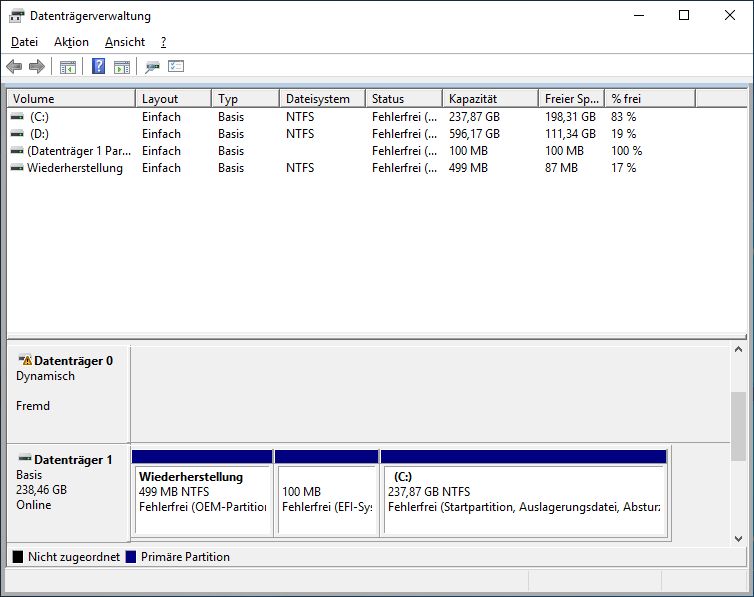Sort by % frei column header
Image resolution: width=754 pixels, height=597 pixels.
pos(650,99)
